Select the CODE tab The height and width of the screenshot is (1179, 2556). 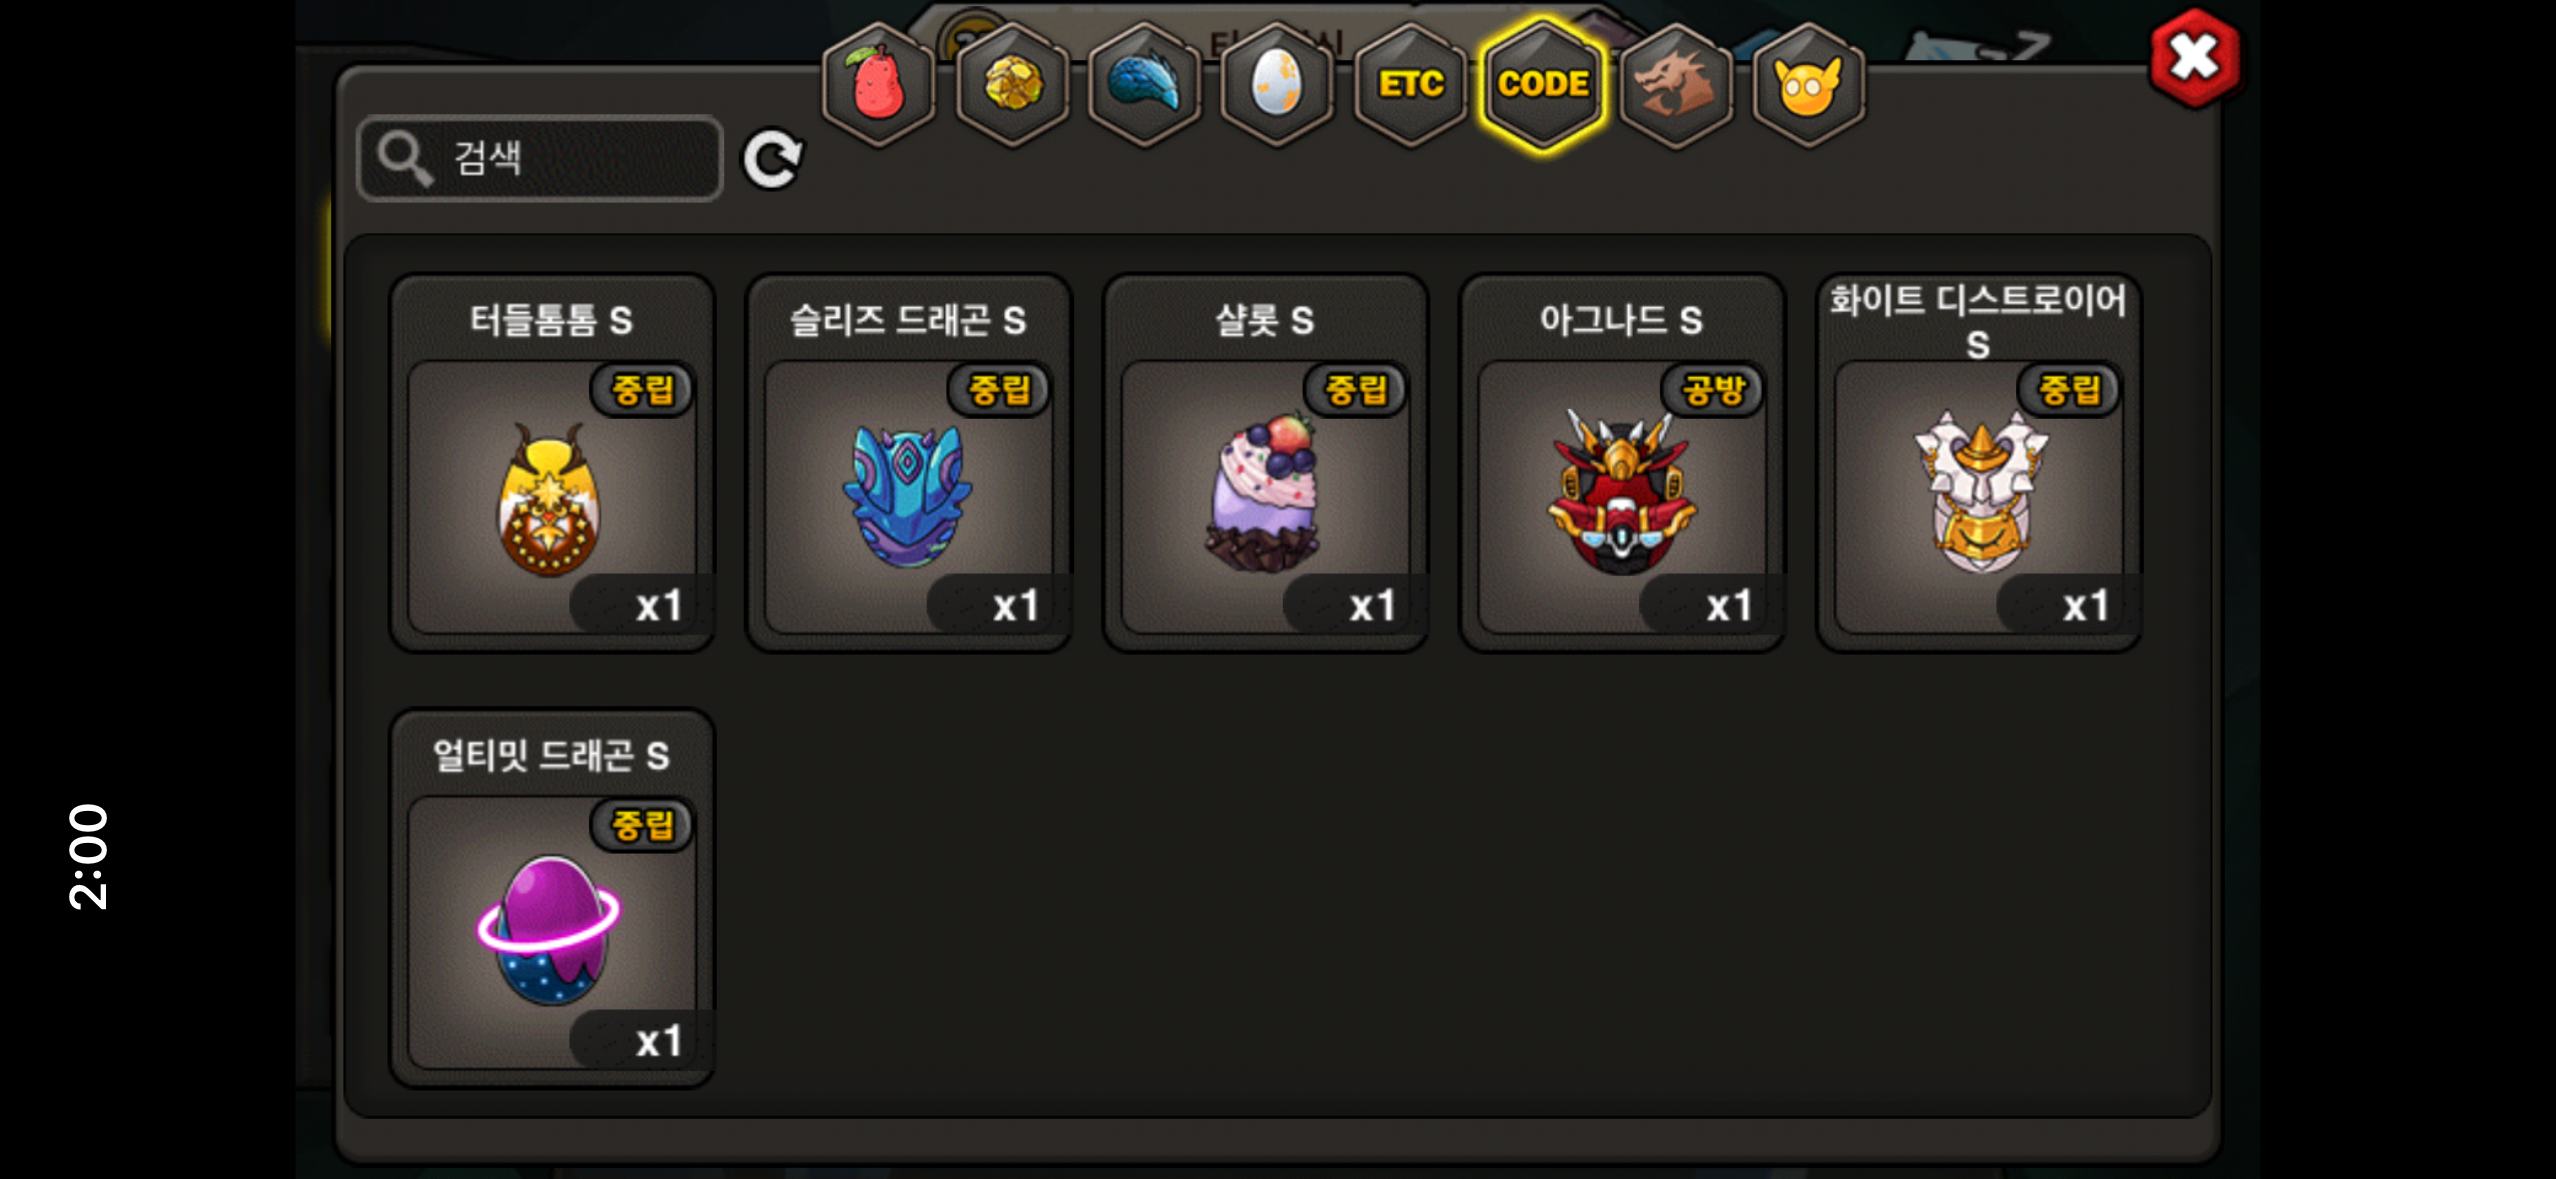(1543, 84)
